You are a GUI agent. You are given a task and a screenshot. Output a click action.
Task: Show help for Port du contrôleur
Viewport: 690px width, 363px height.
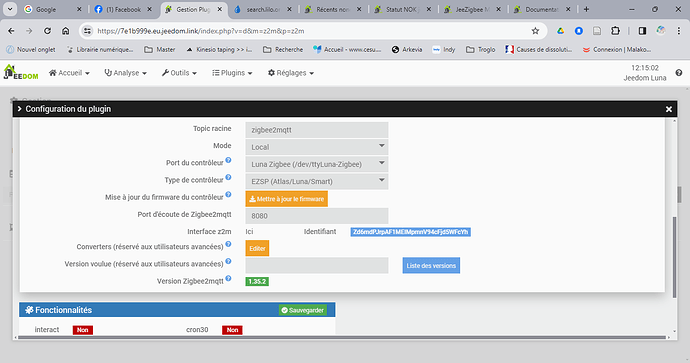point(228,161)
